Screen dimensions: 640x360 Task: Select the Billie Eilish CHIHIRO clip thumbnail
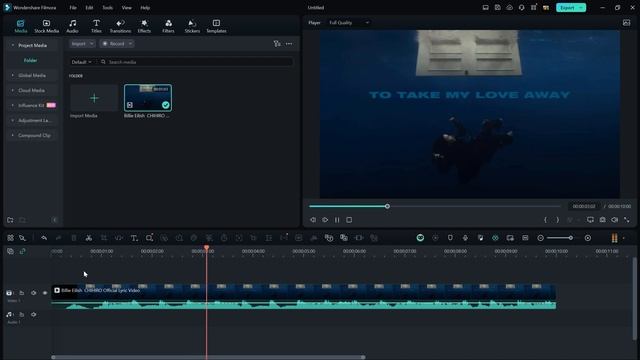click(148, 98)
